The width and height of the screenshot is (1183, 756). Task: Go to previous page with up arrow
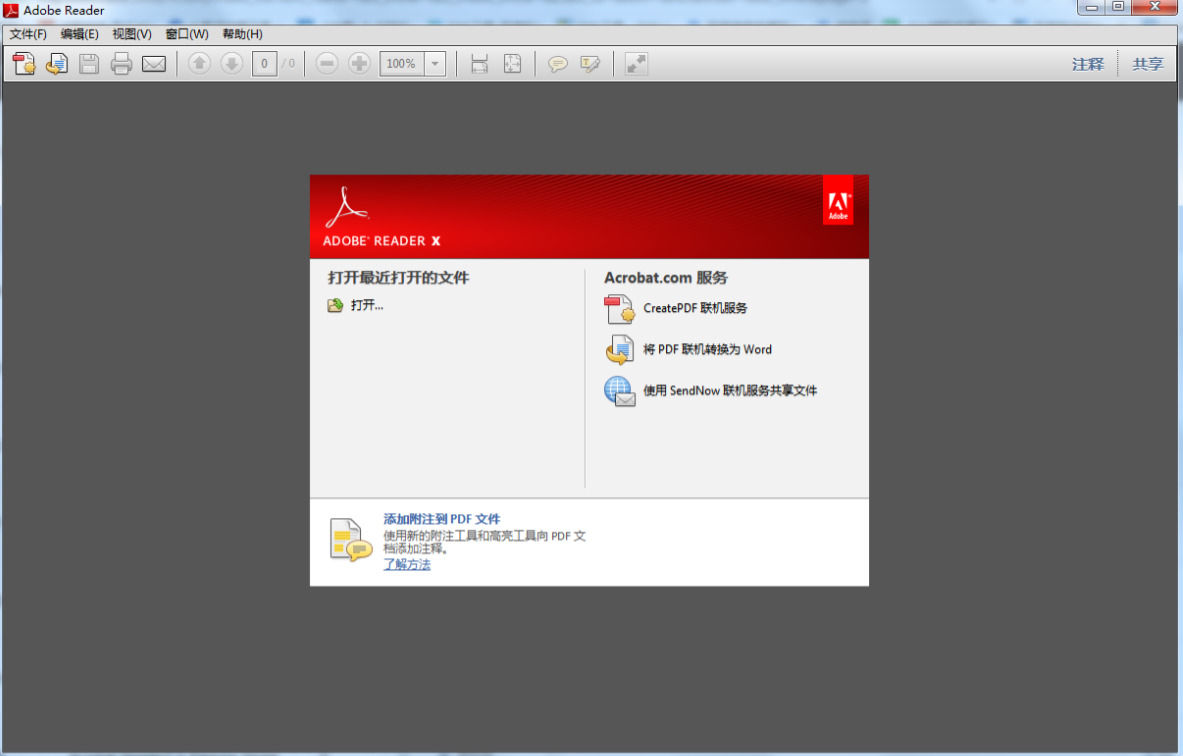coord(199,64)
